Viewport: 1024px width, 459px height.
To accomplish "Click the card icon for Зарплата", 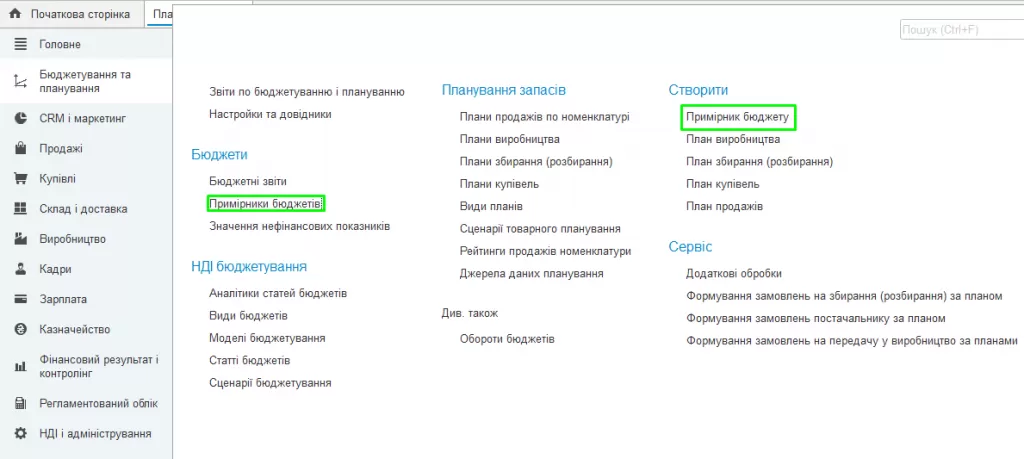I will point(21,299).
